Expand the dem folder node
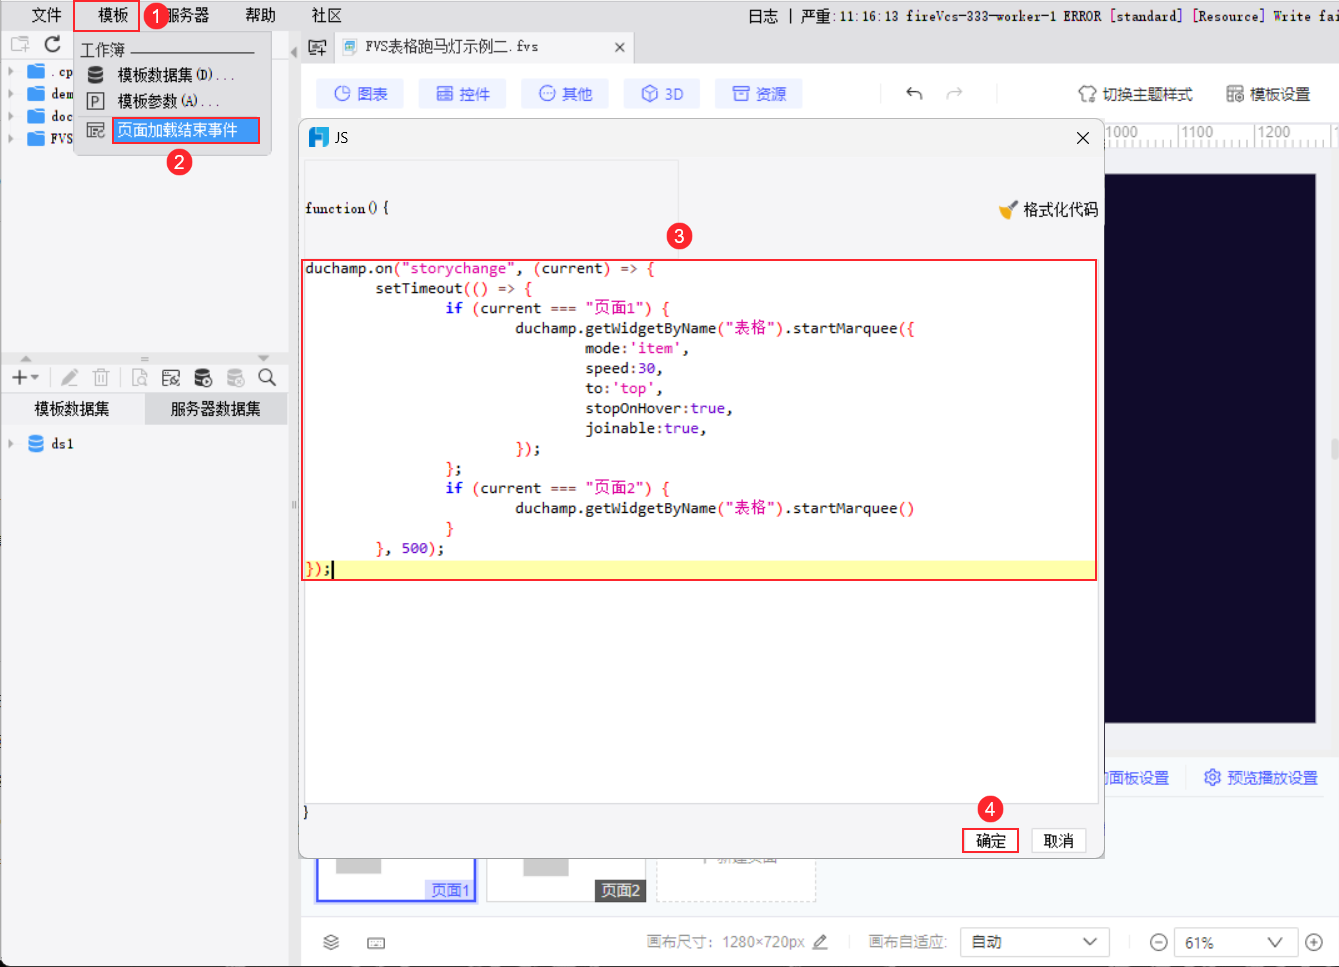Viewport: 1339px width, 967px height. tap(11, 93)
